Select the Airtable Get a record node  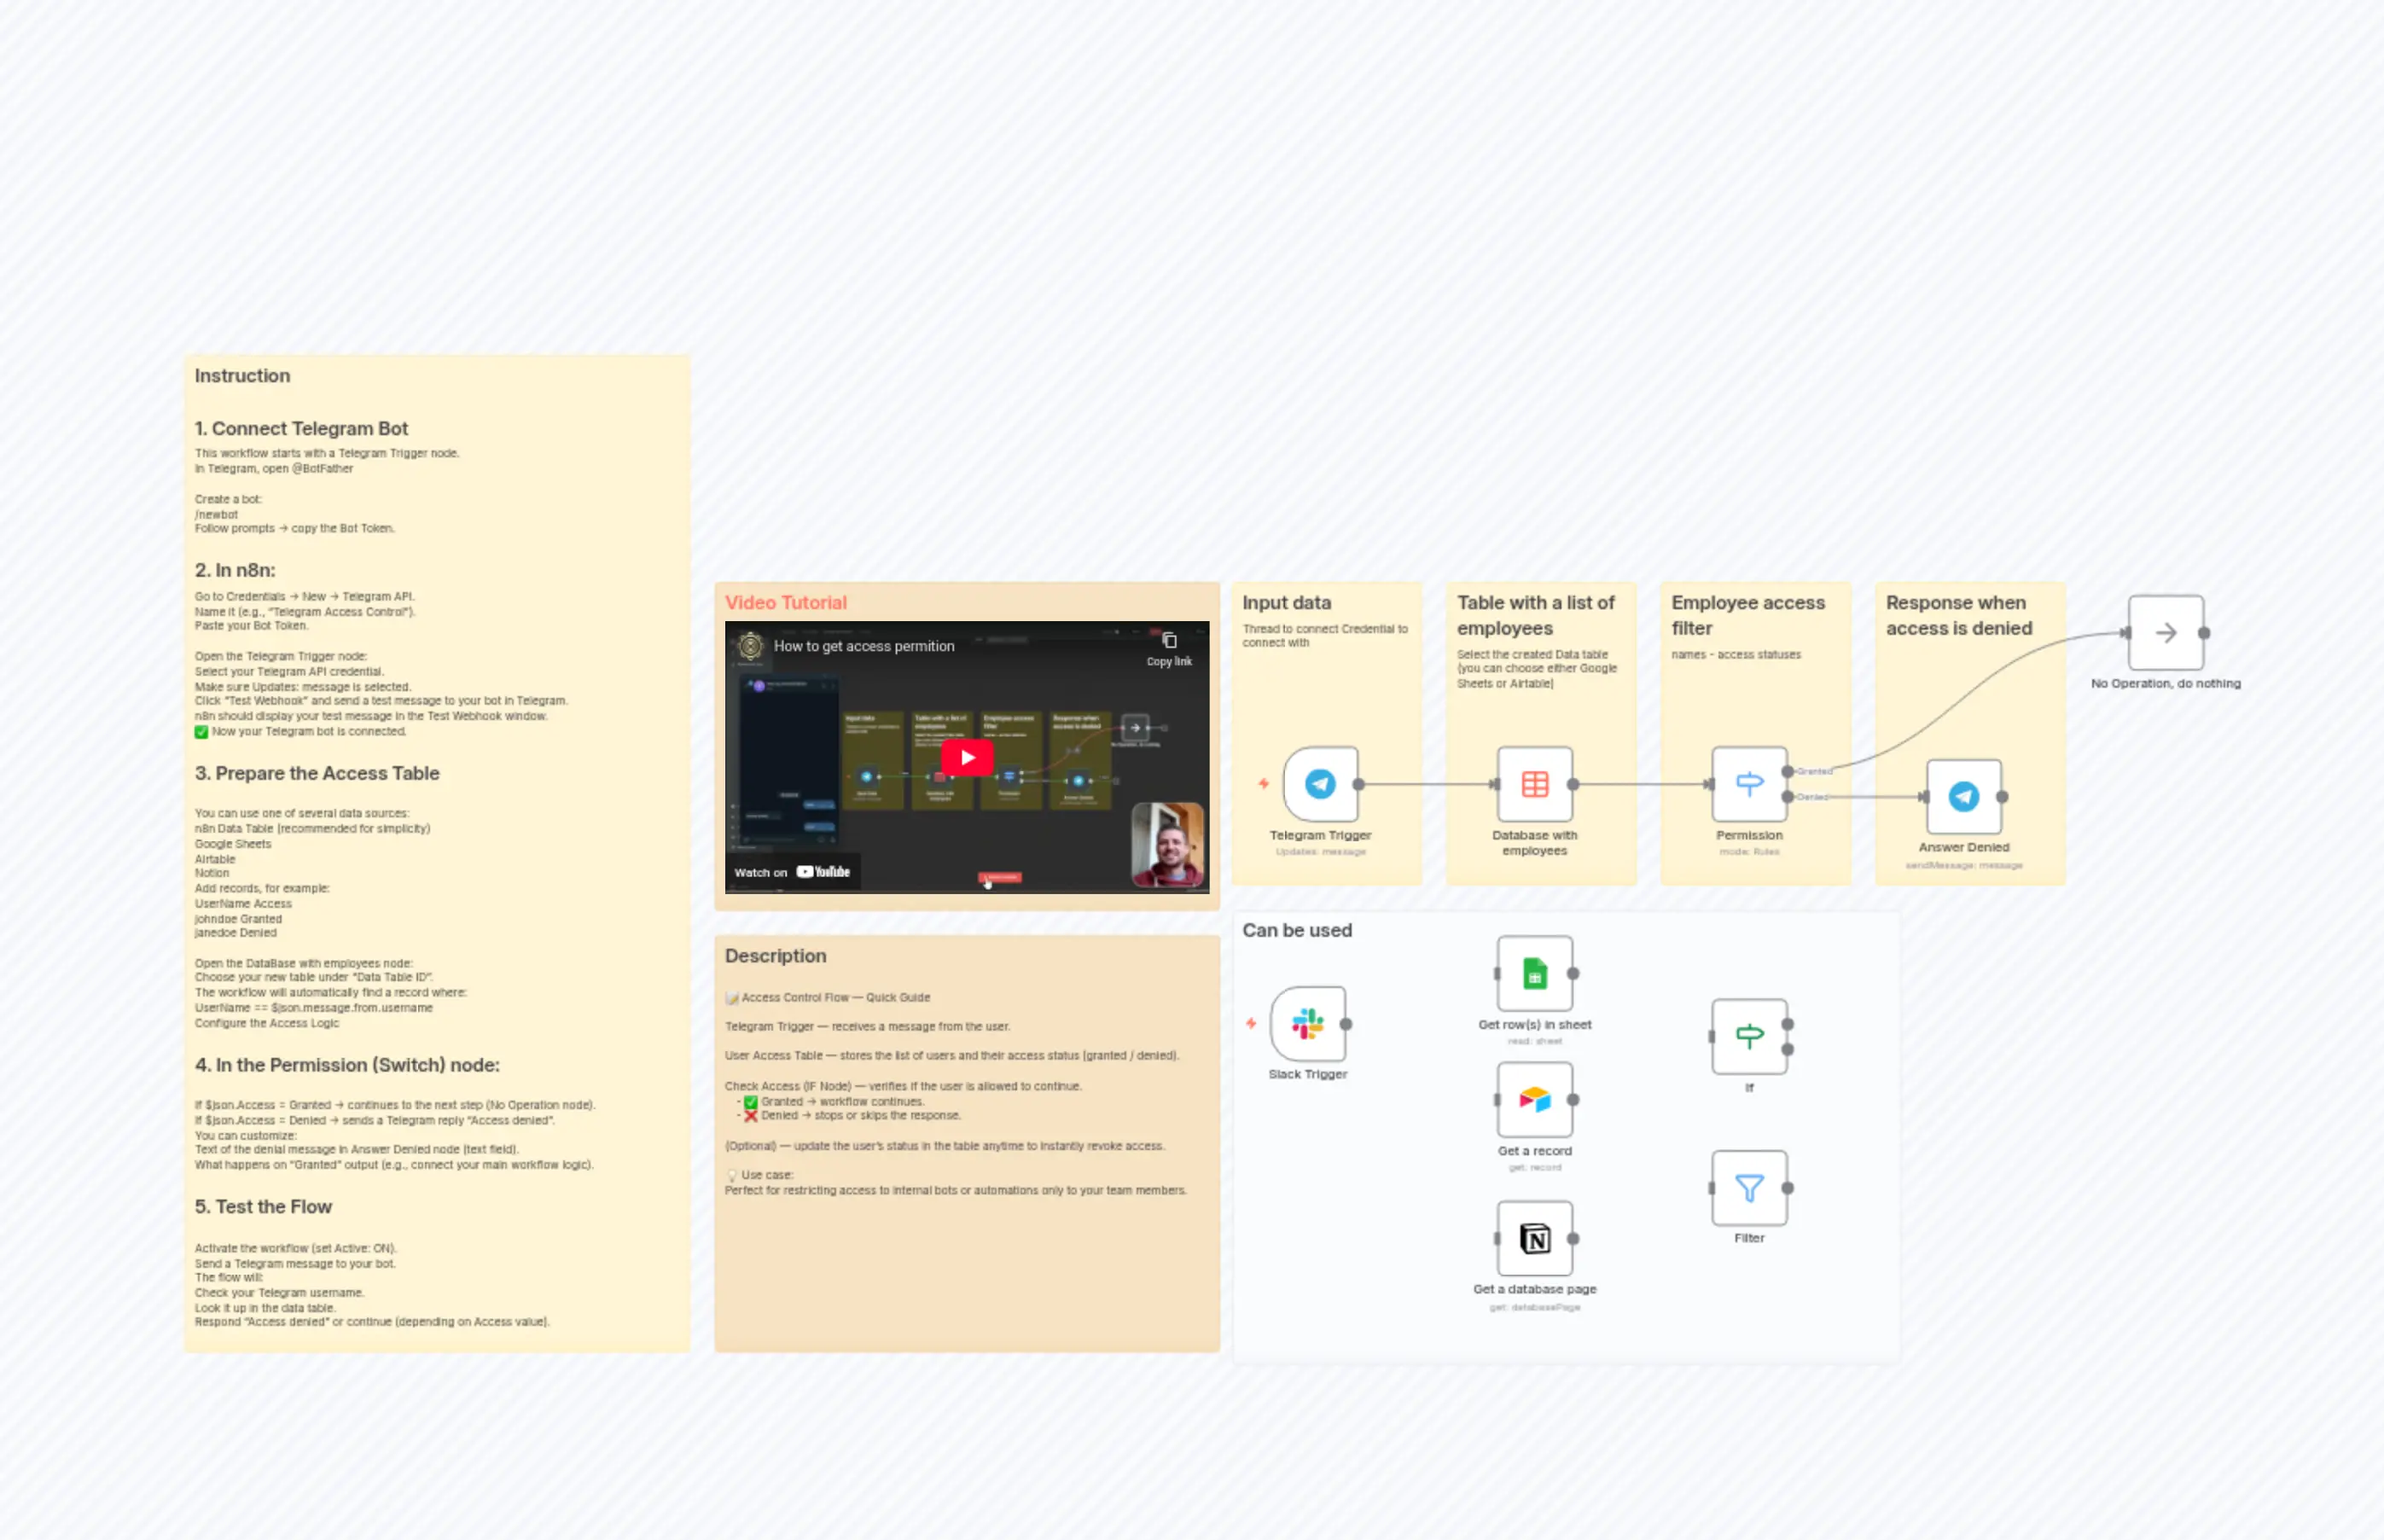pyautogui.click(x=1533, y=1099)
